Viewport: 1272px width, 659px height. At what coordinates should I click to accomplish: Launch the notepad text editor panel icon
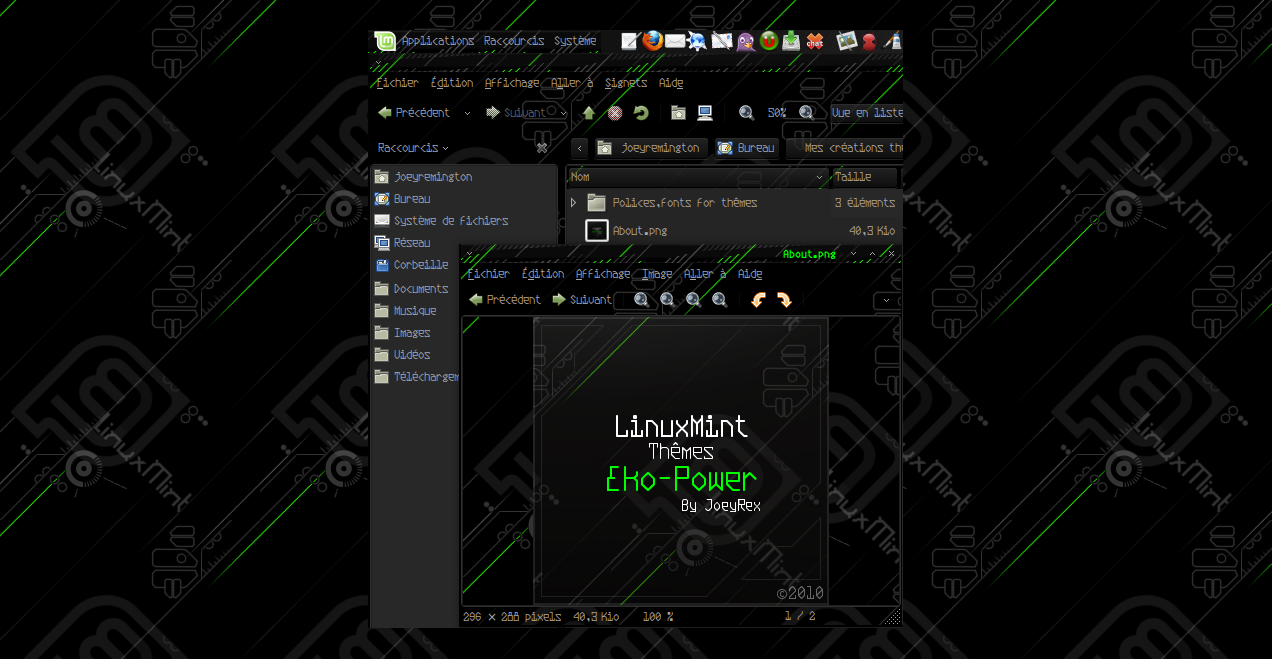tap(629, 41)
